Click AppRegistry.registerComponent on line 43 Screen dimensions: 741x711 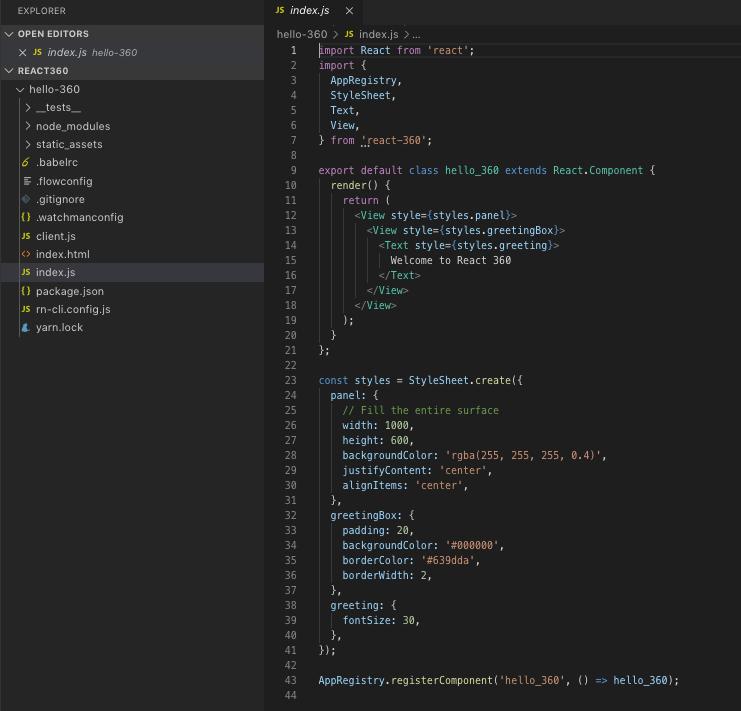point(405,680)
